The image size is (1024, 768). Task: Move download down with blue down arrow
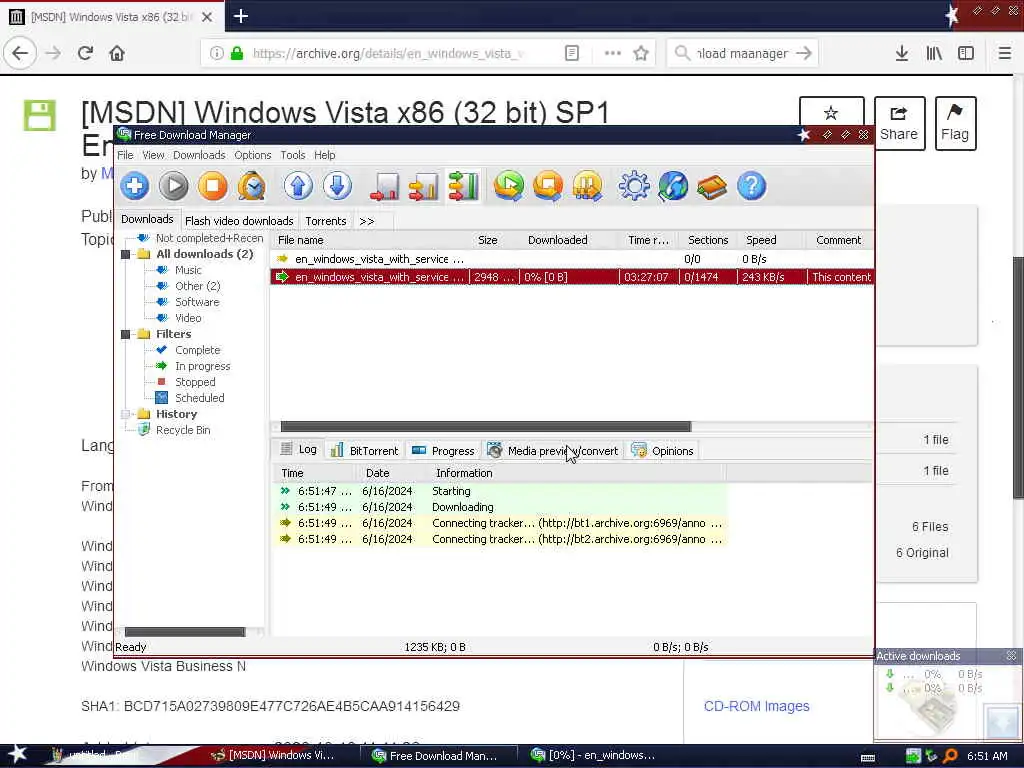[x=337, y=186]
